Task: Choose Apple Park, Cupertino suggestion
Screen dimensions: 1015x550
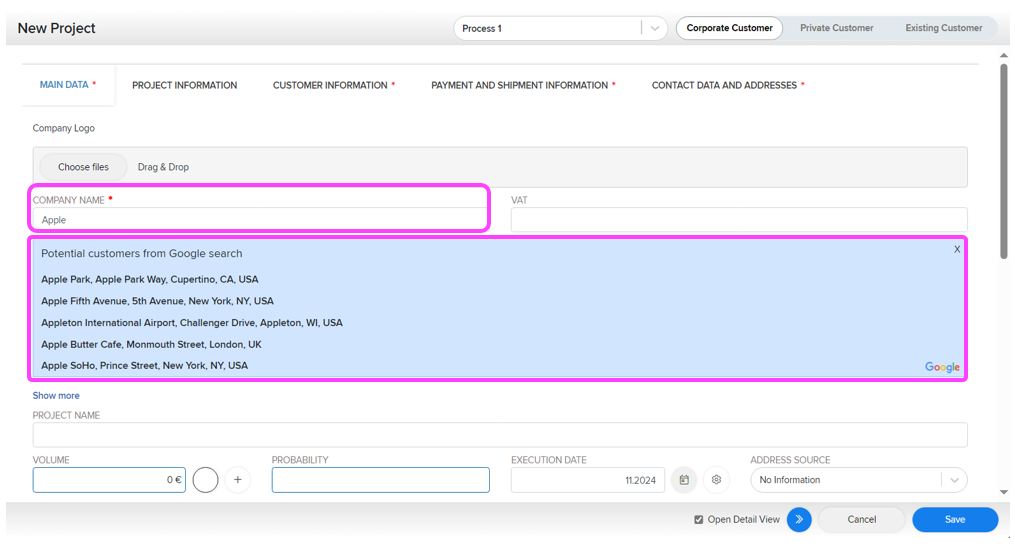Action: click(150, 280)
